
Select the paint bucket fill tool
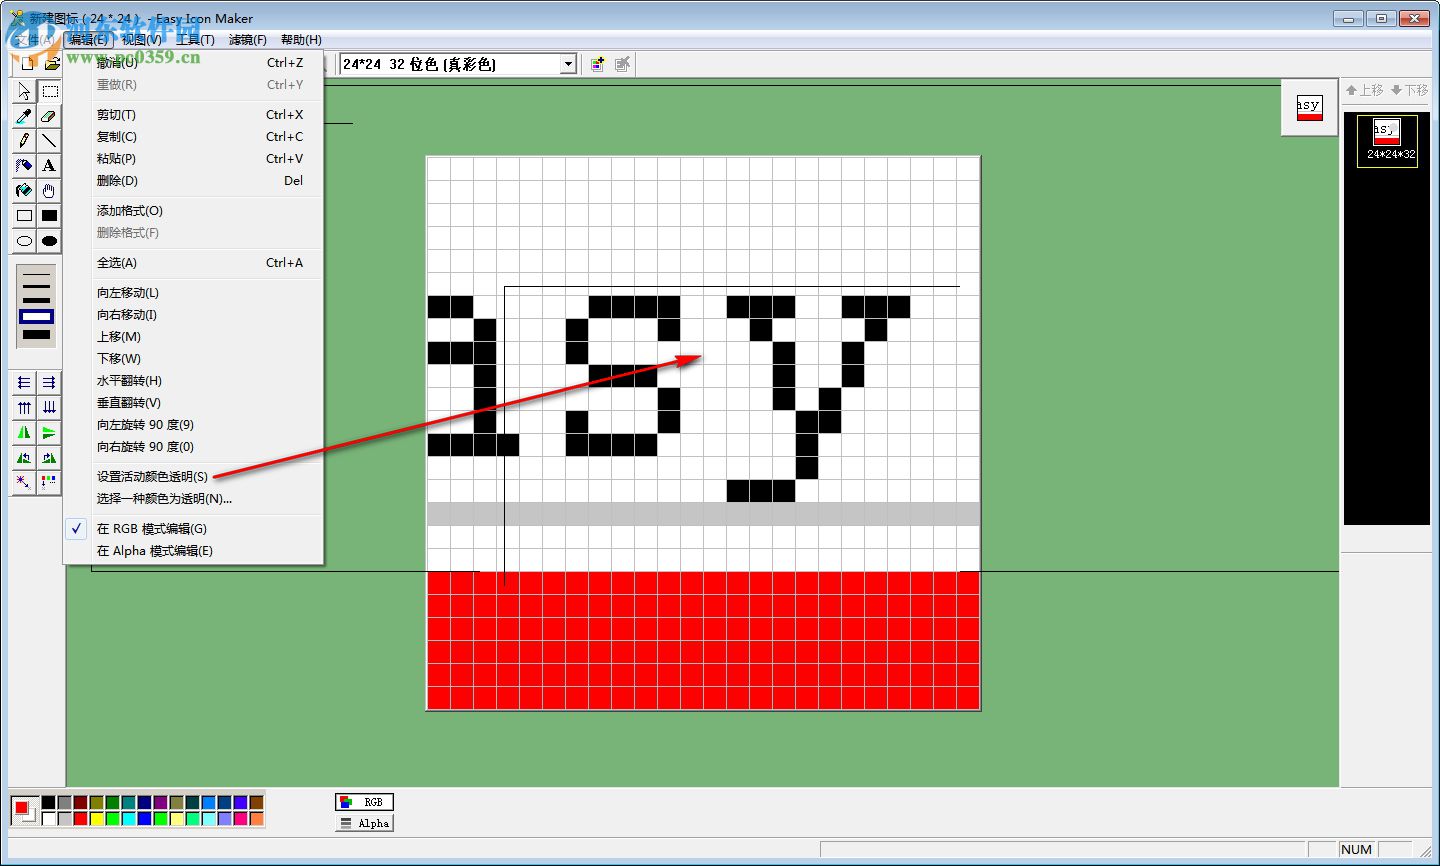[x=23, y=191]
